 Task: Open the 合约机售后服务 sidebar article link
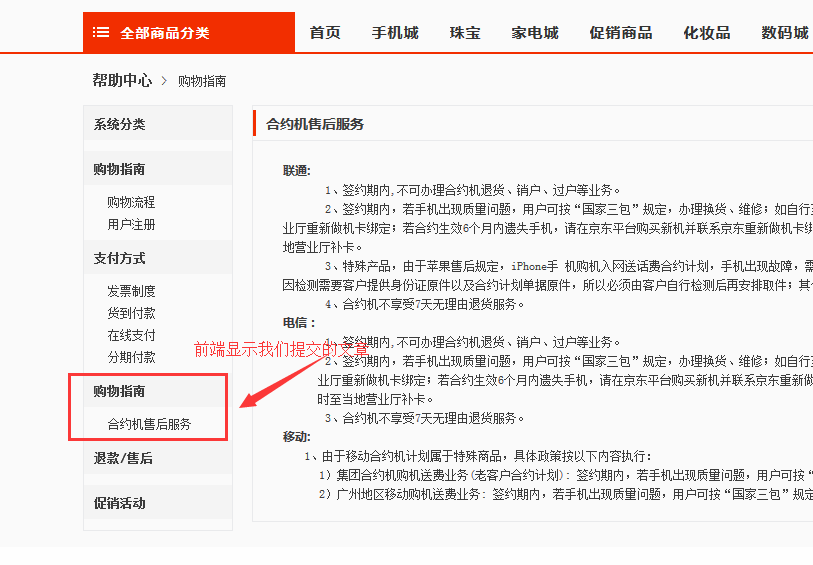(149, 424)
